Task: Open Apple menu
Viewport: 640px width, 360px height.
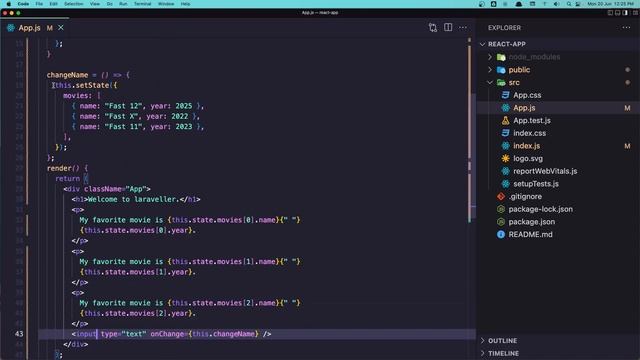Action: (9, 4)
